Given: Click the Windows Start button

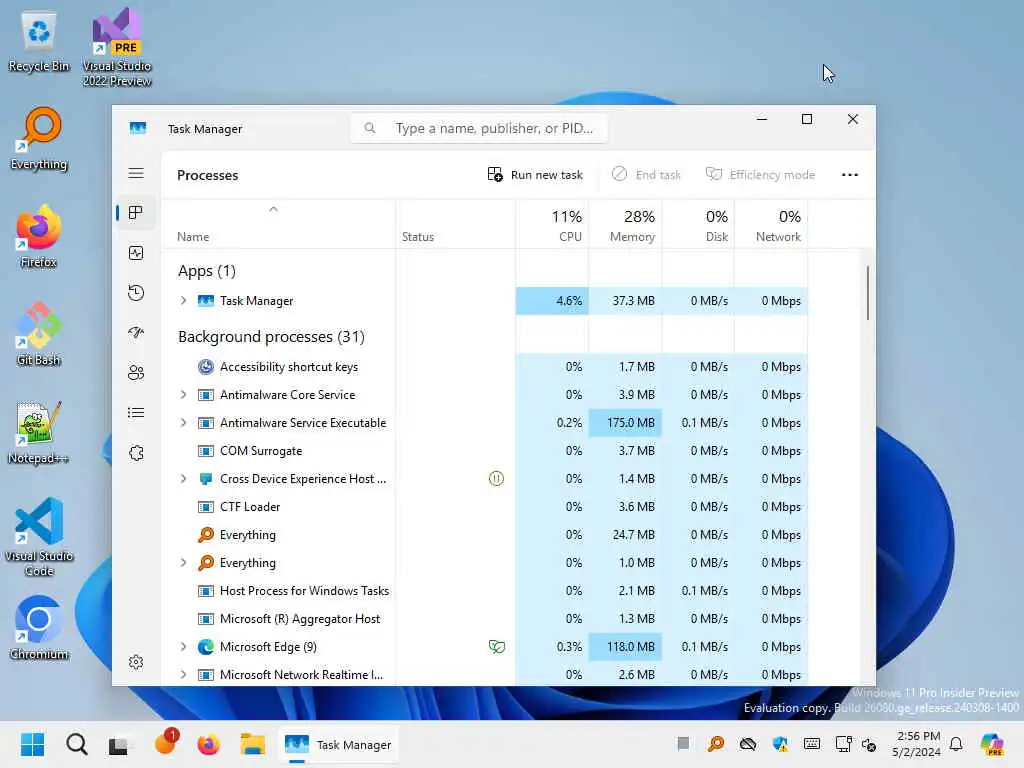Looking at the screenshot, I should tap(32, 744).
